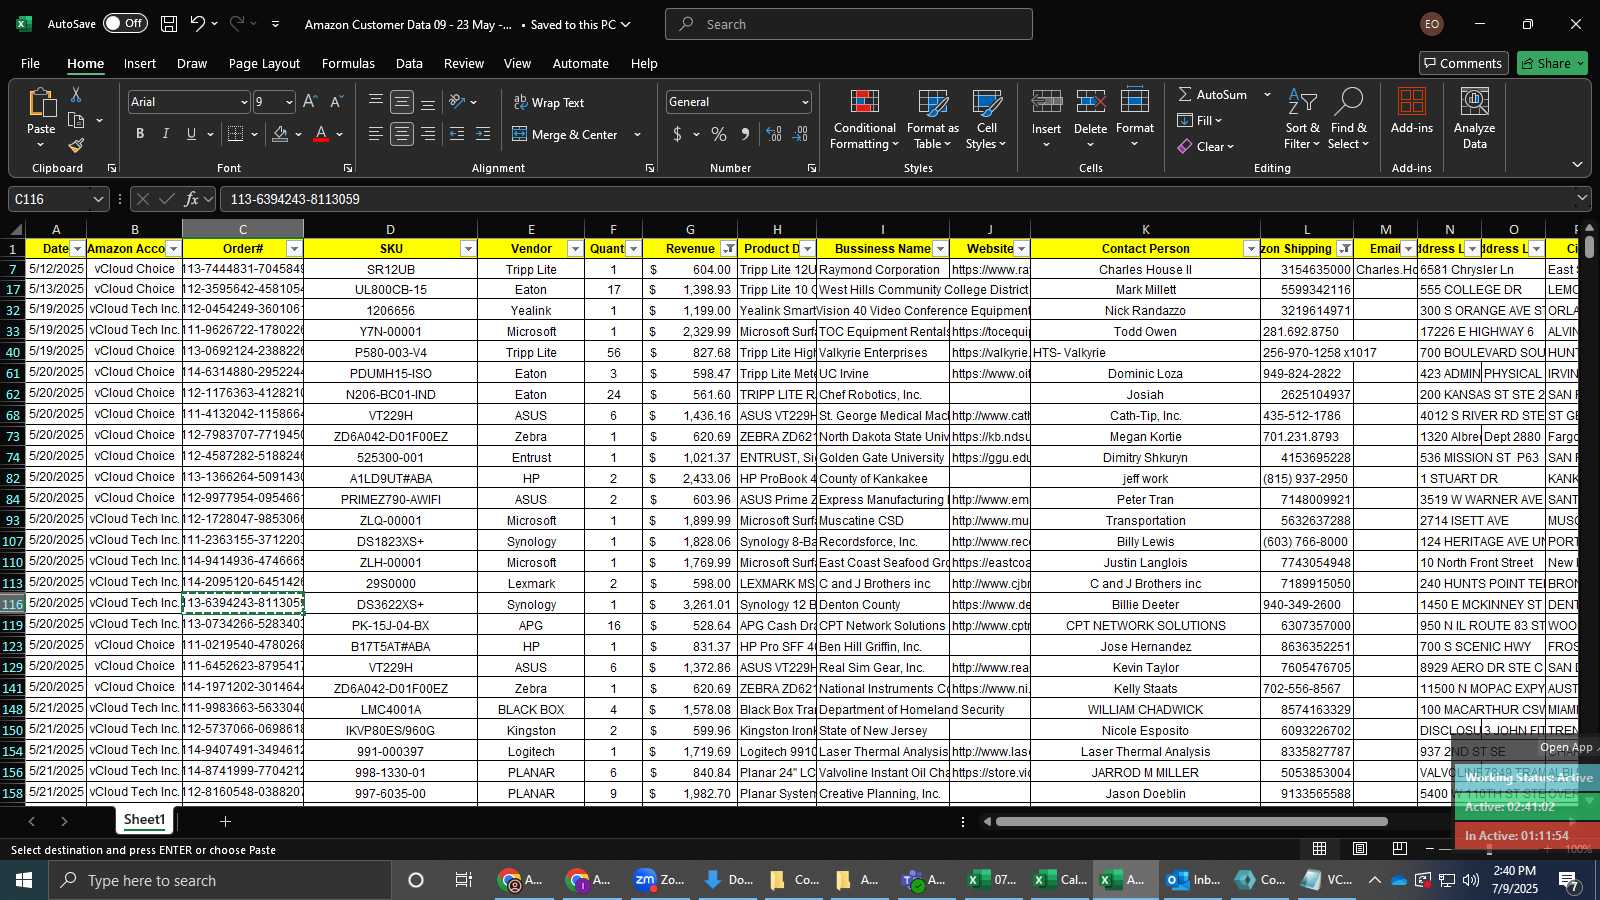Open Conditional Formatting menu
Screen dimensions: 1600x900
pyautogui.click(x=865, y=120)
